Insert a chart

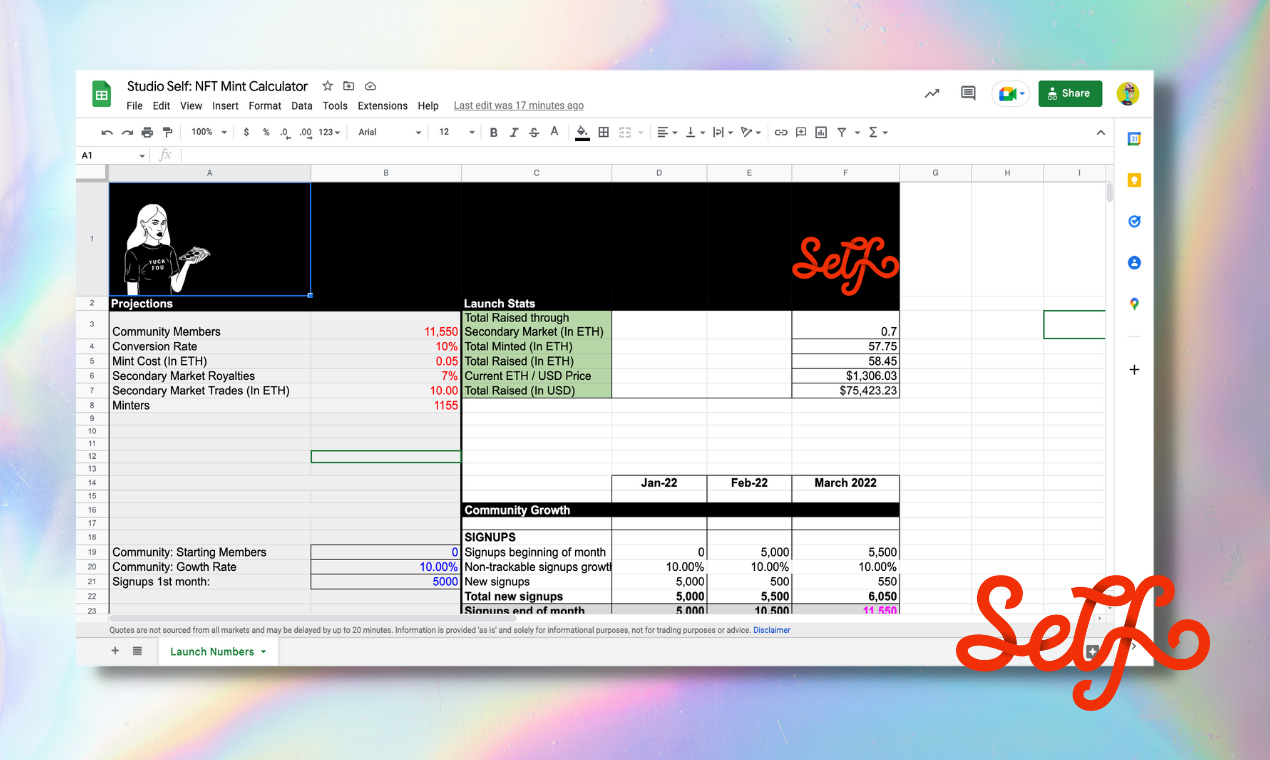coord(821,132)
